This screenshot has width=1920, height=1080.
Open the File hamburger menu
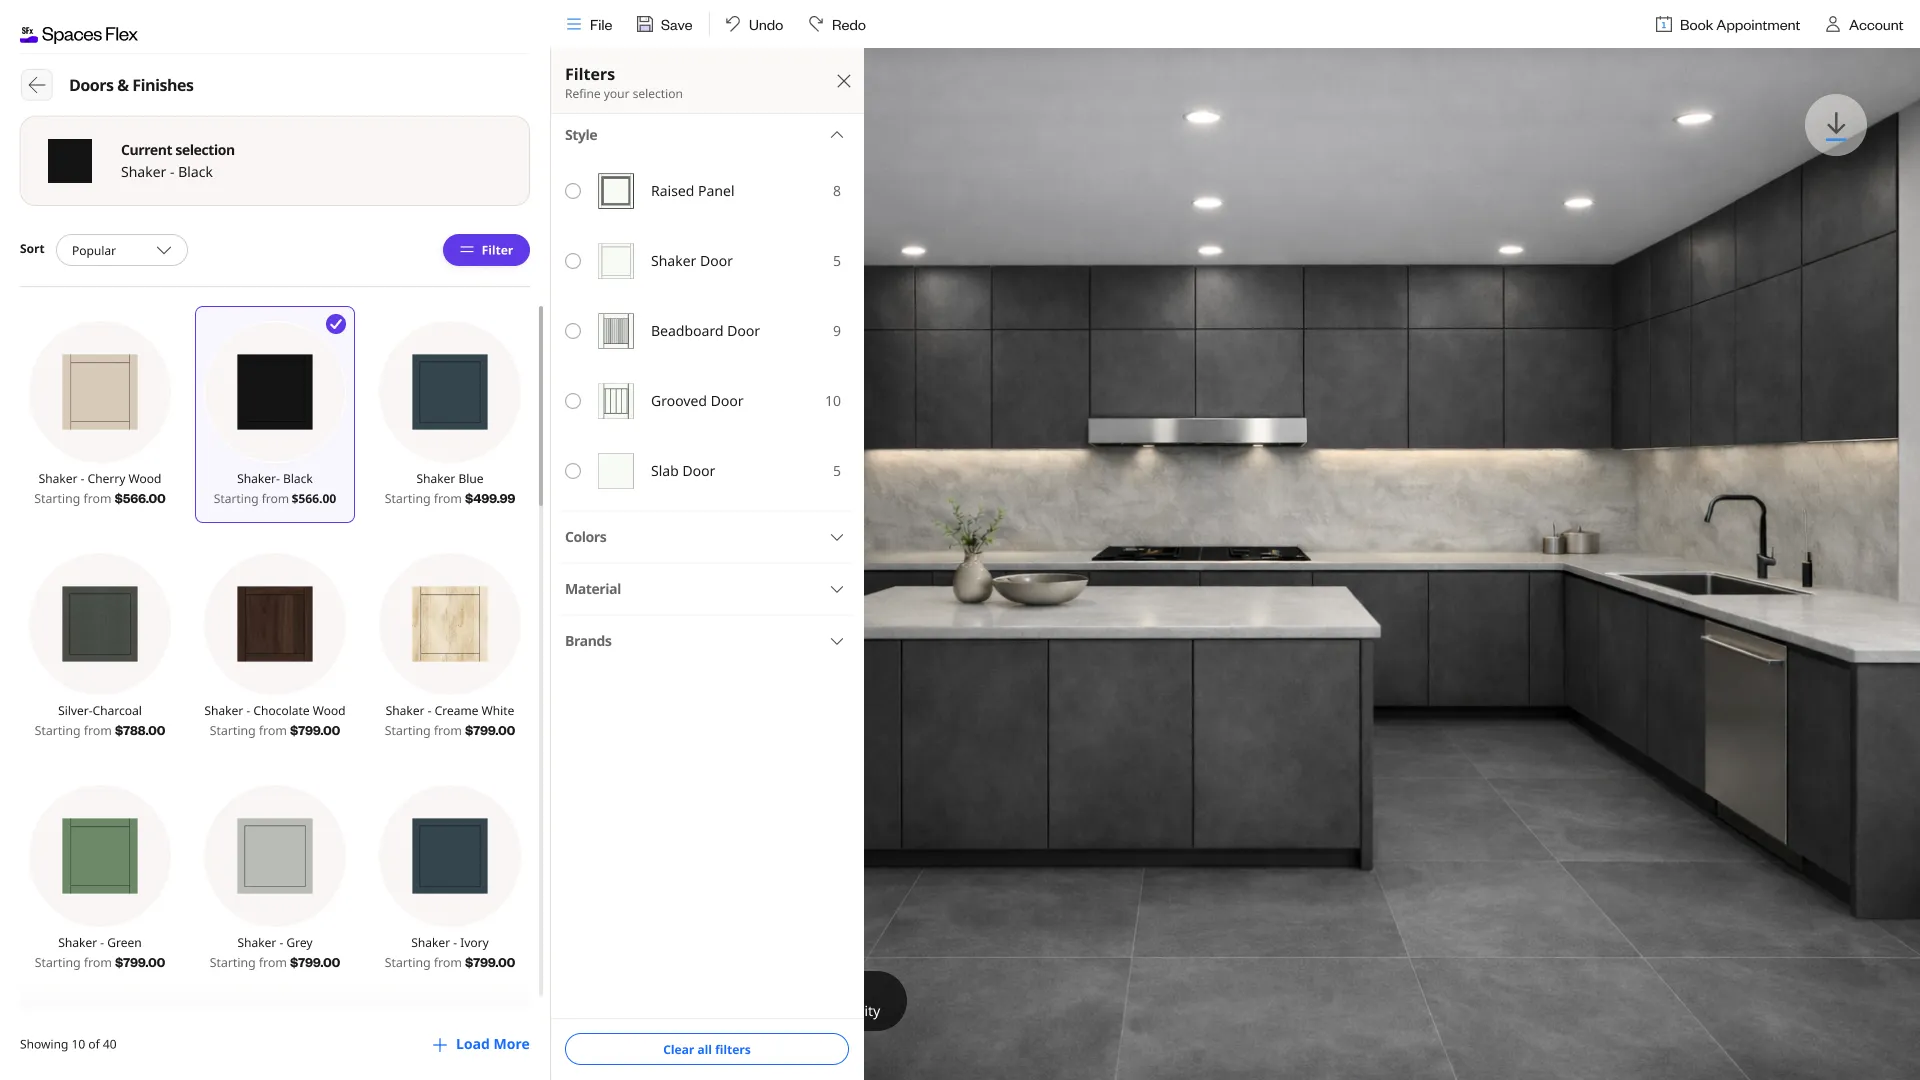pos(588,25)
